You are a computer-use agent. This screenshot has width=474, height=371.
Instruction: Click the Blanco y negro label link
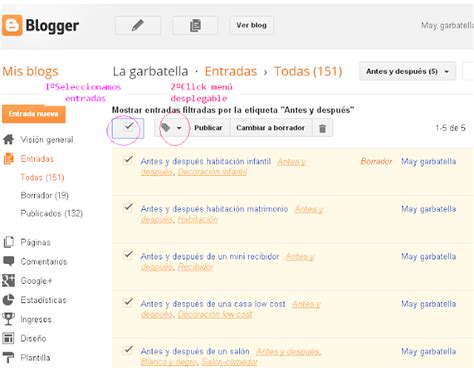(169, 362)
